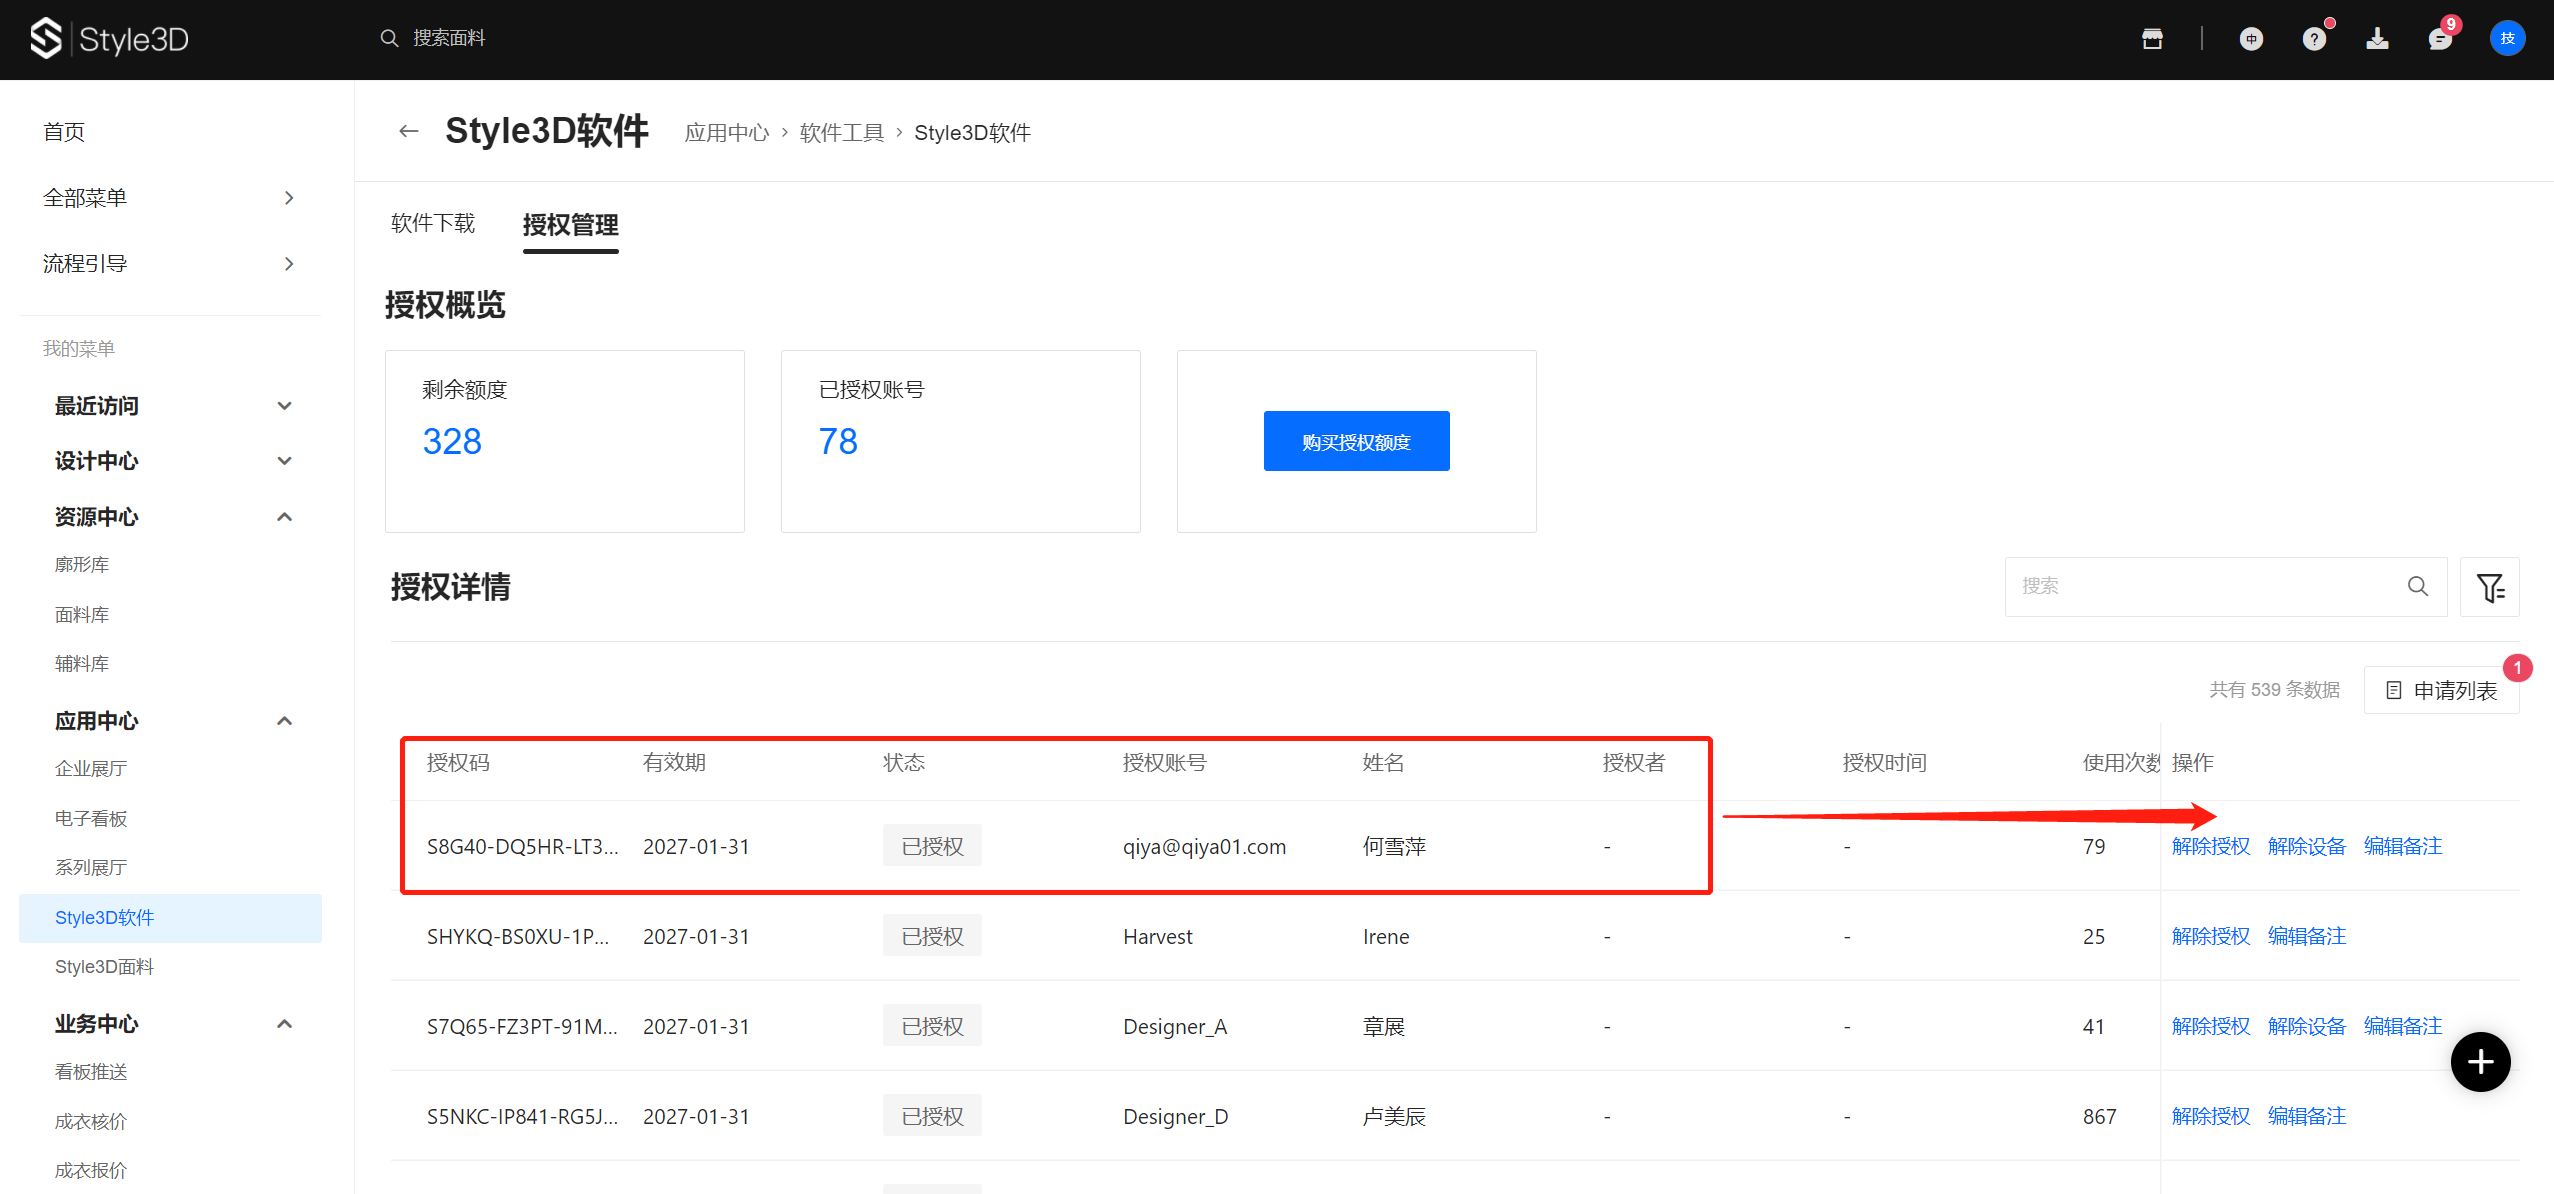Viewport: 2554px width, 1194px height.
Task: Click the filter funnel icon
Action: point(2489,587)
